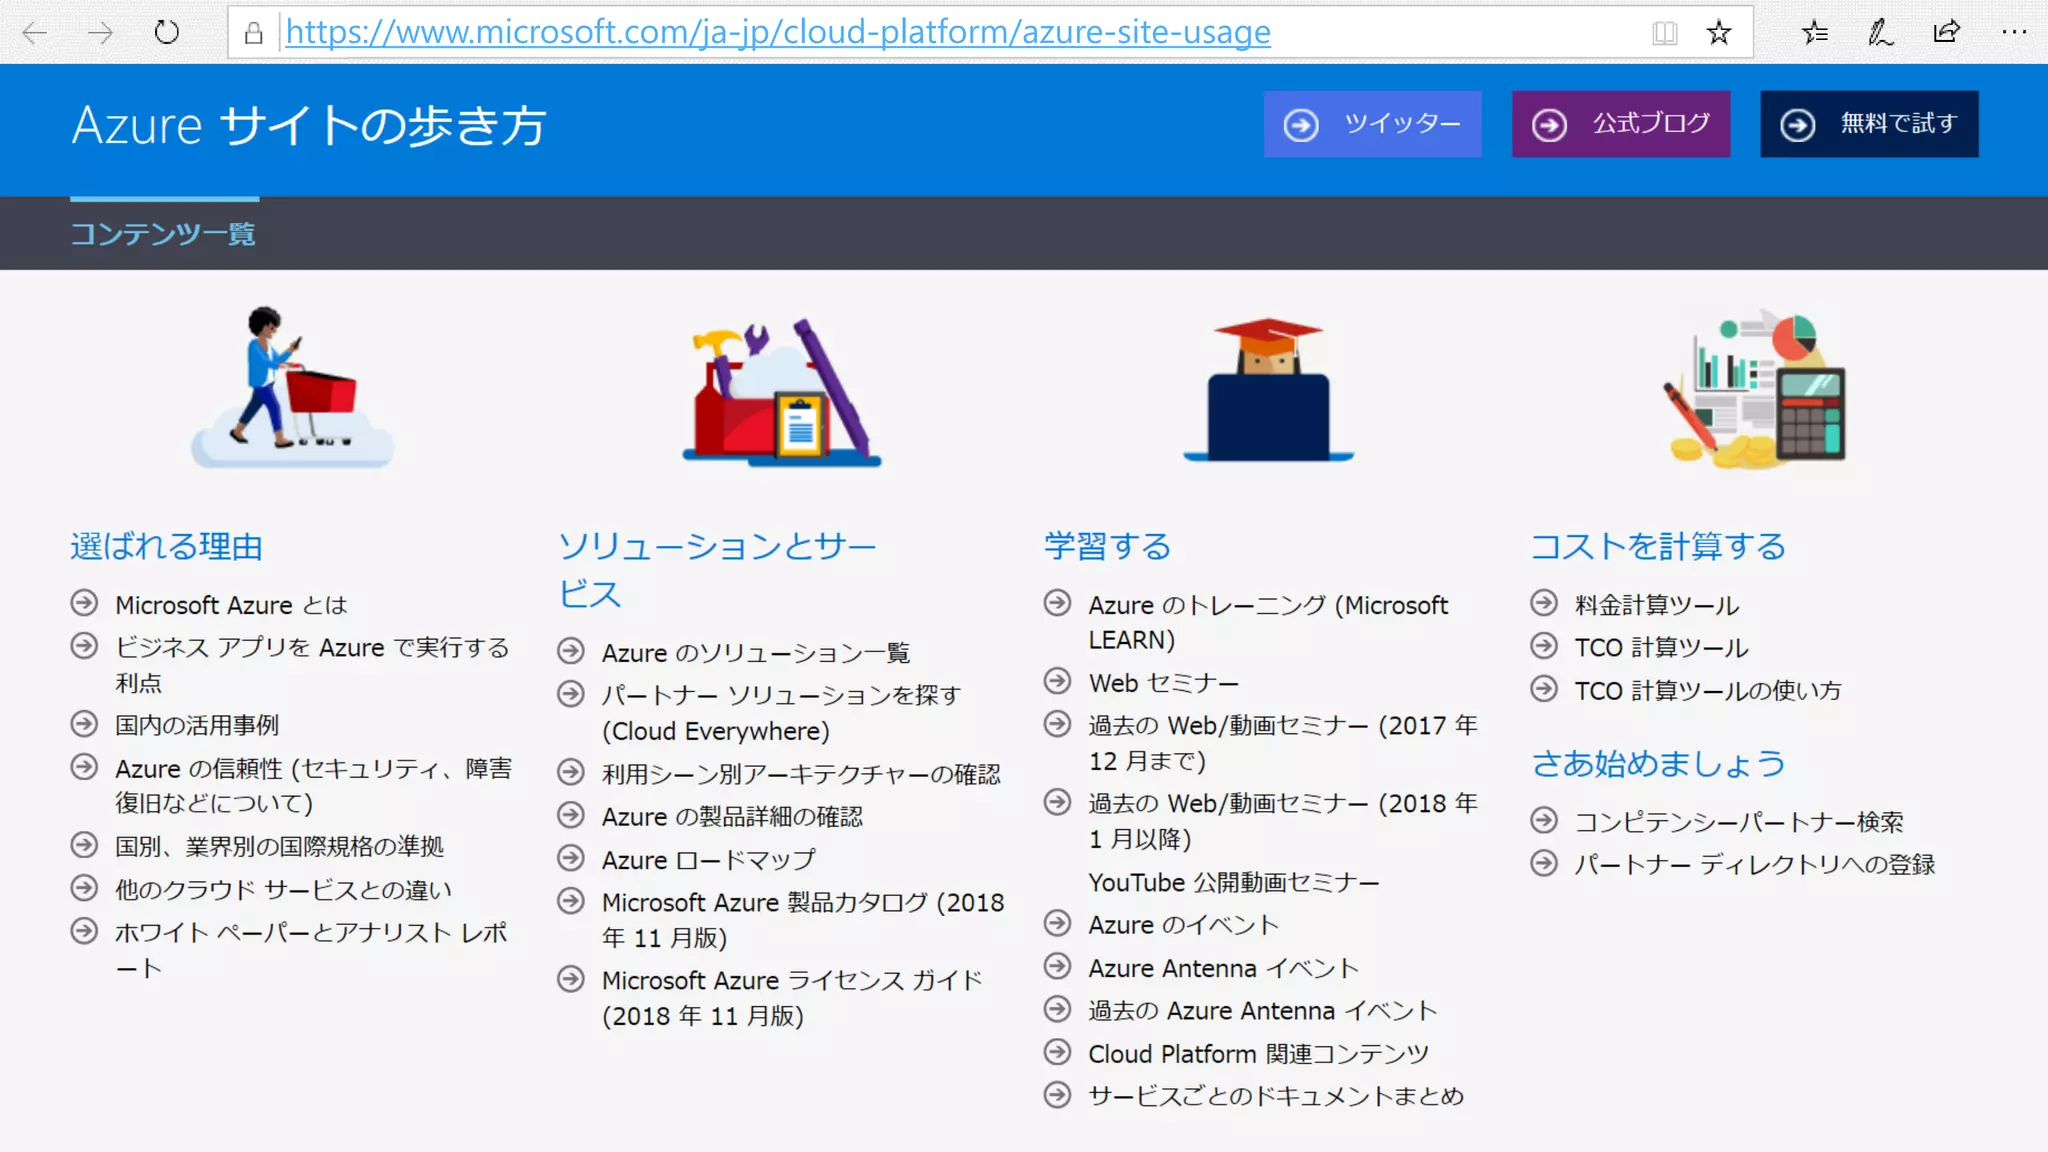Screen dimensions: 2048x1152
Task: Open TCO 計算ツール link
Action: coord(1661,648)
